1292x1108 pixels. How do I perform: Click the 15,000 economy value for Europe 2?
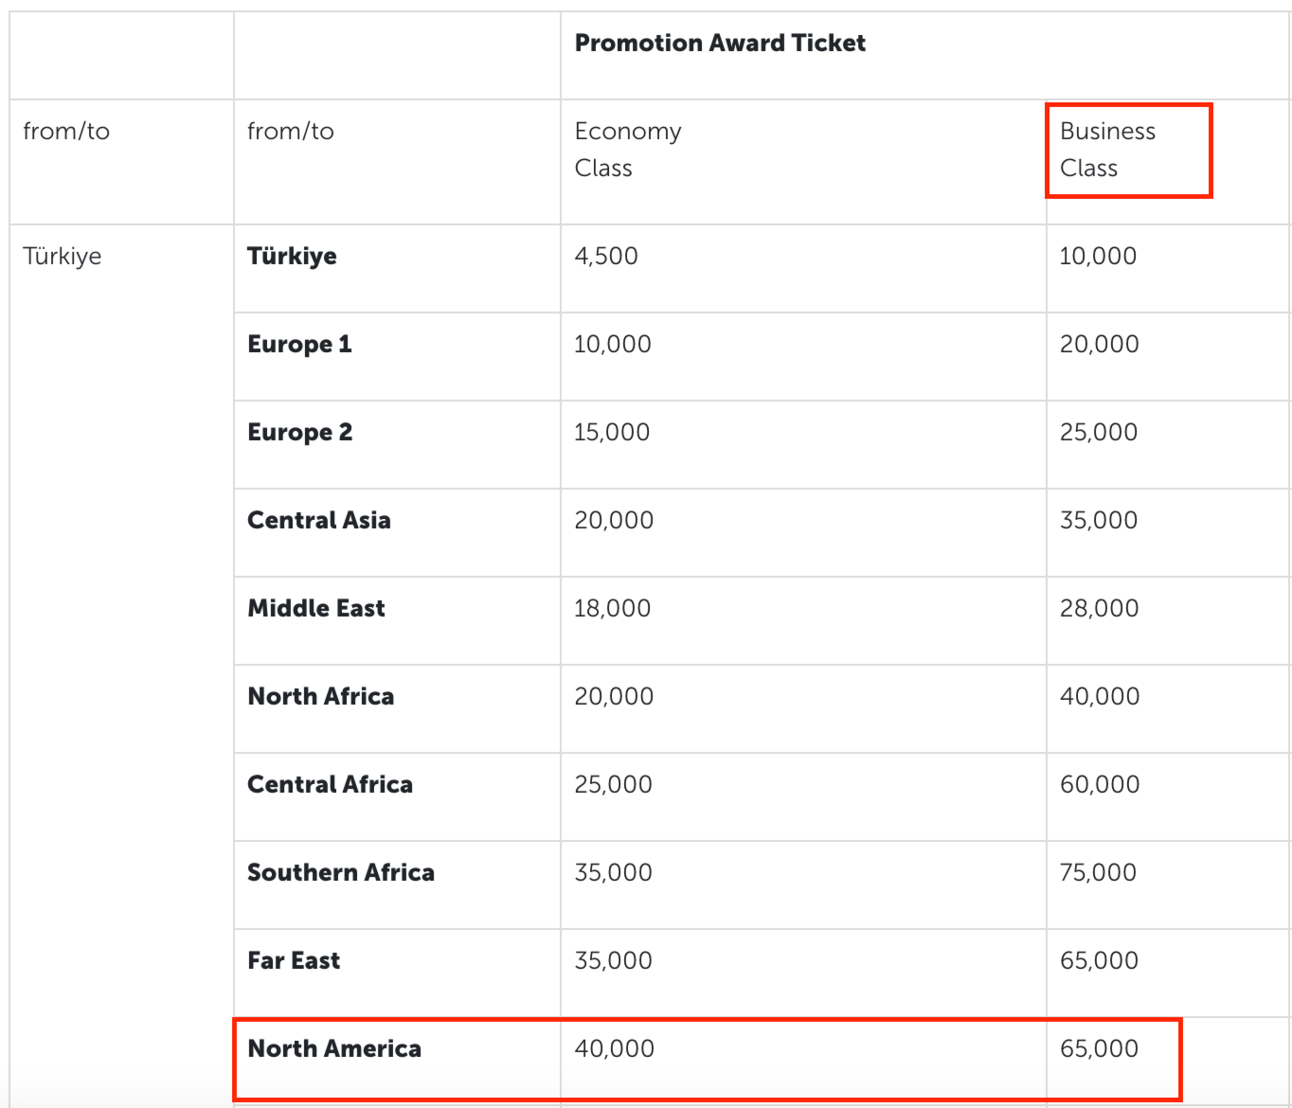[x=612, y=432]
